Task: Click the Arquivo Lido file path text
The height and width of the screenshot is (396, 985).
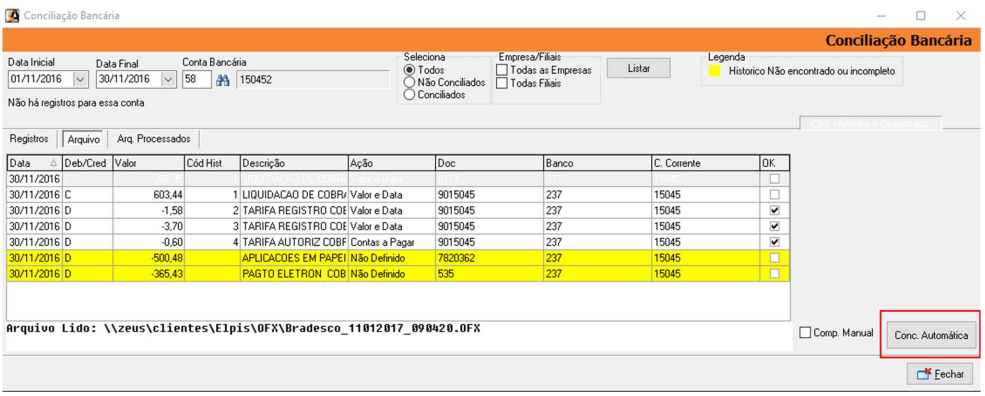Action: (x=244, y=329)
